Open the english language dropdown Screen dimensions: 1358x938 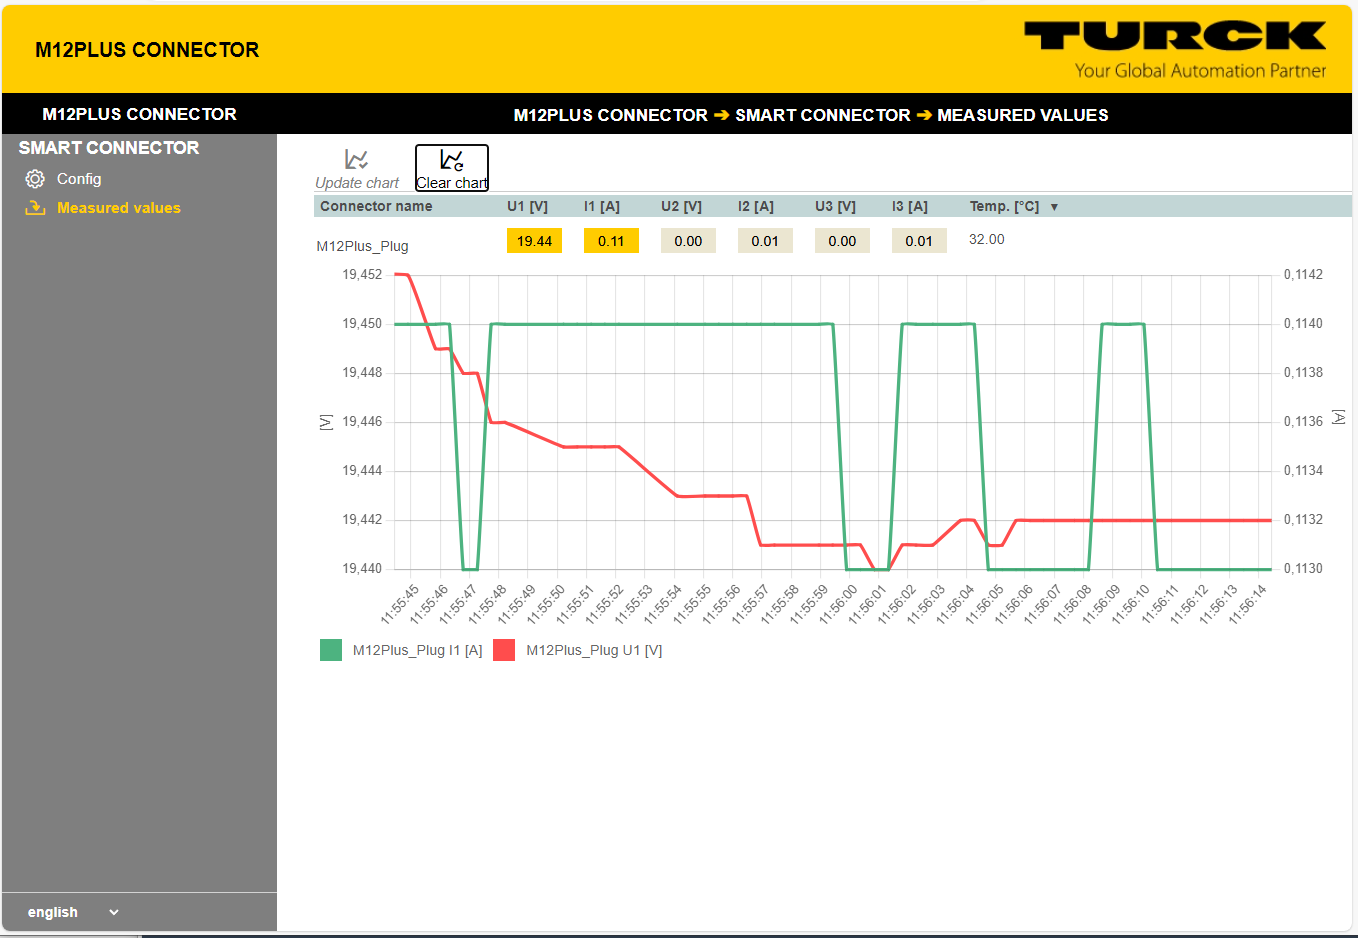click(73, 912)
